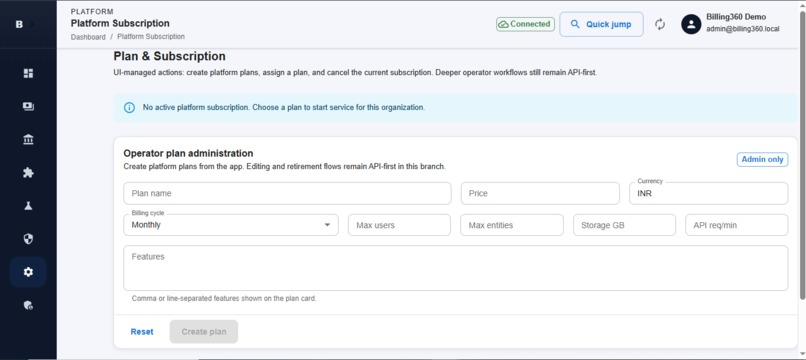Open the bank building sidebar icon
This screenshot has width=806, height=360.
click(28, 139)
